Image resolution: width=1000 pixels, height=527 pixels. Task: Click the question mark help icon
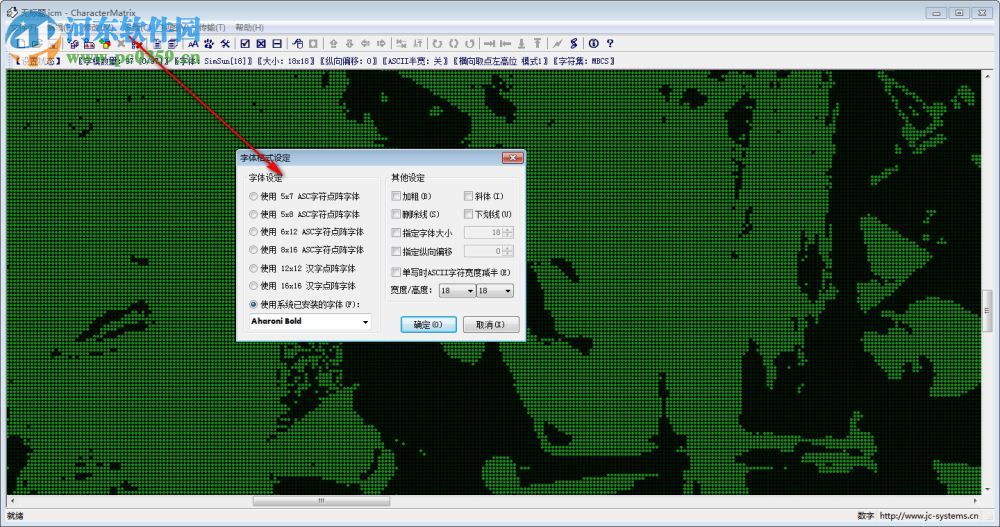pos(610,43)
